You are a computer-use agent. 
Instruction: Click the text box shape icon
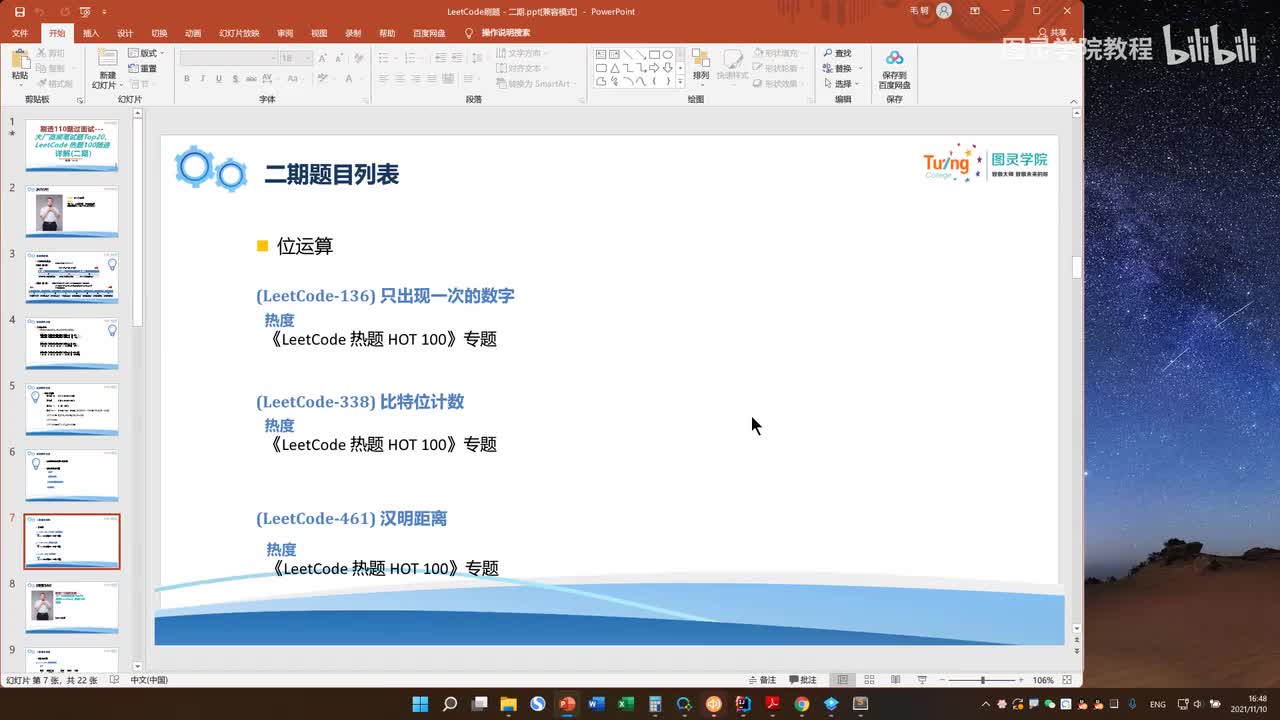(x=602, y=55)
